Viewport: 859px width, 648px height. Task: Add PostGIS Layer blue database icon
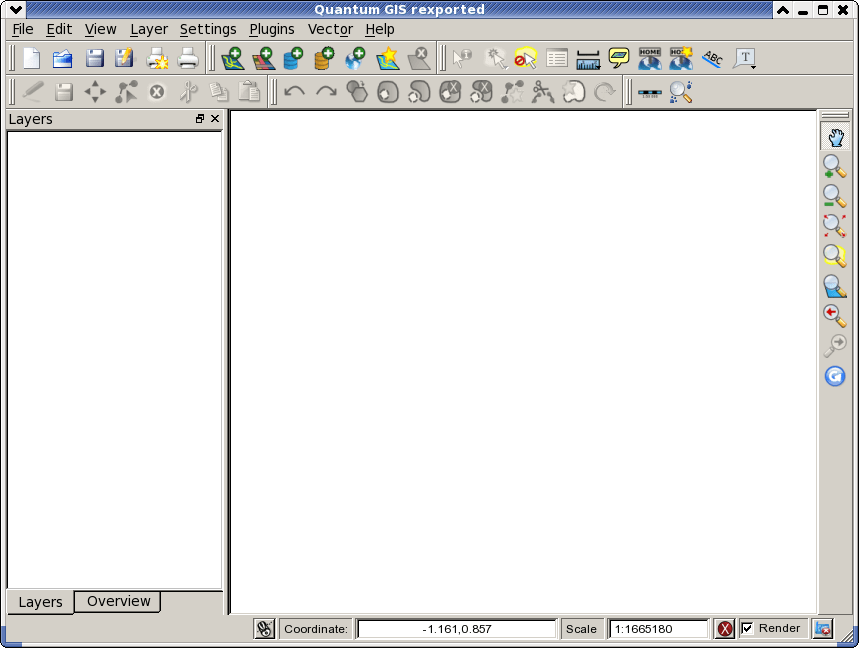(x=294, y=59)
